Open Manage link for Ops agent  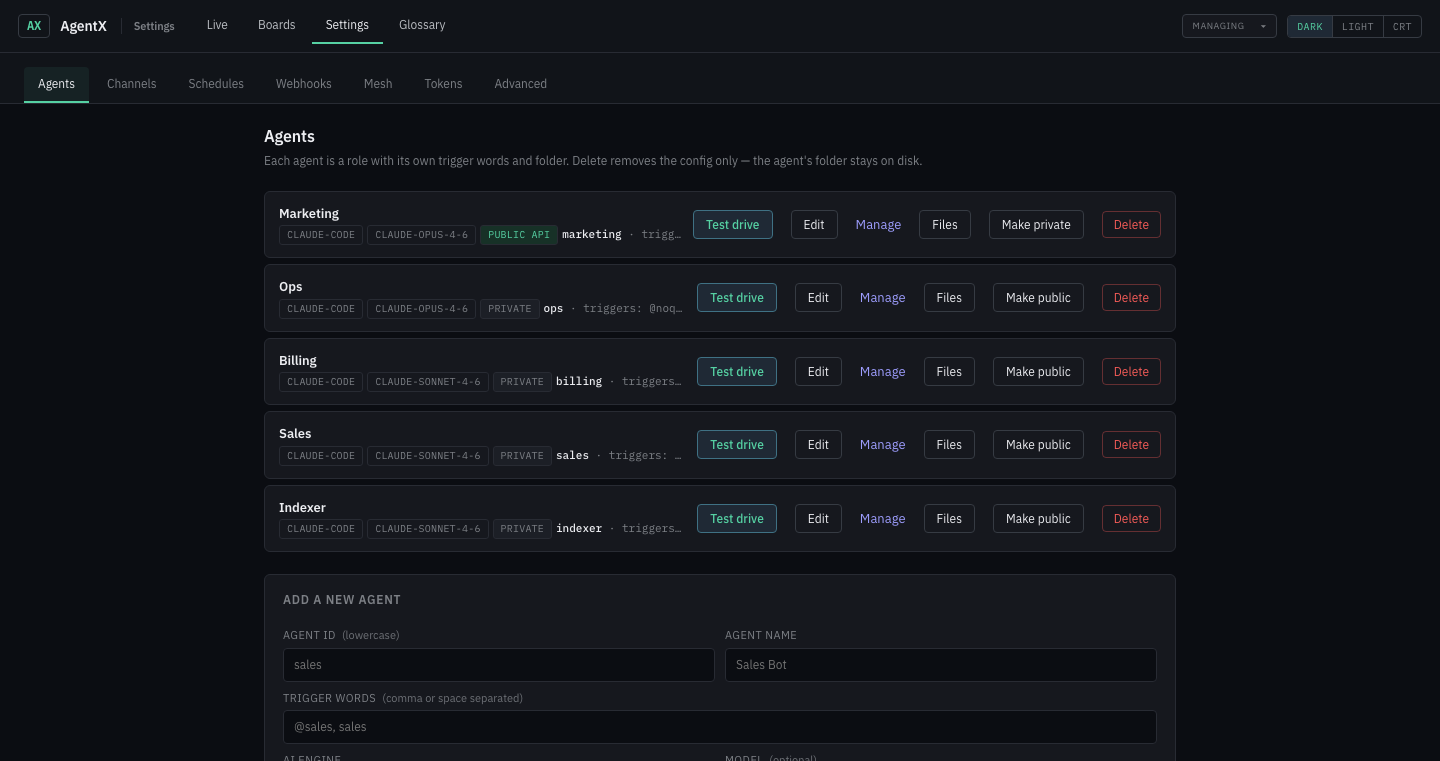click(x=882, y=298)
